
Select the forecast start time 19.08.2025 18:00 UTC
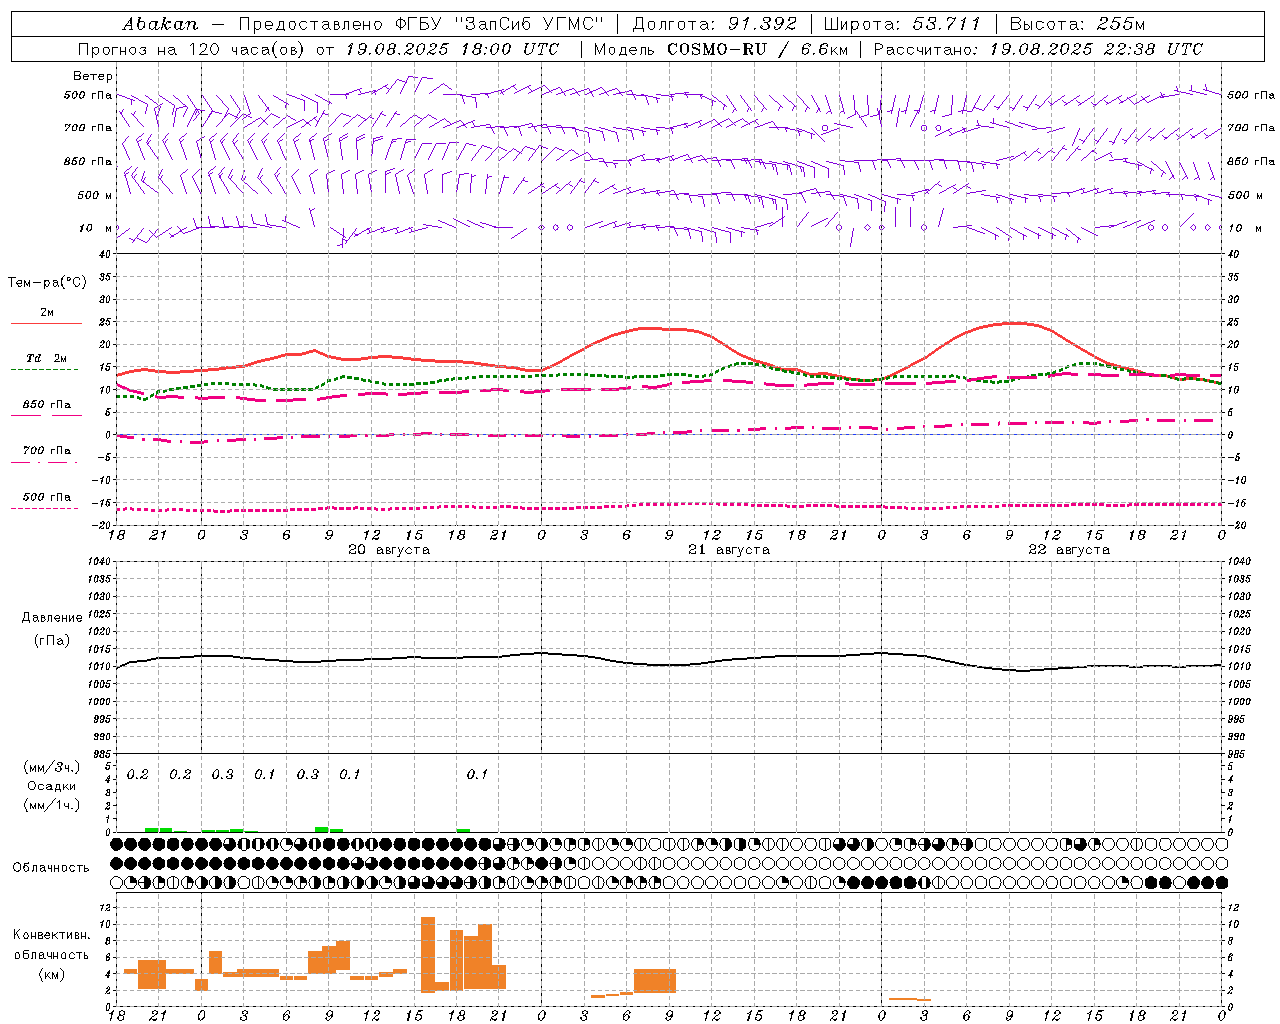pyautogui.click(x=452, y=49)
